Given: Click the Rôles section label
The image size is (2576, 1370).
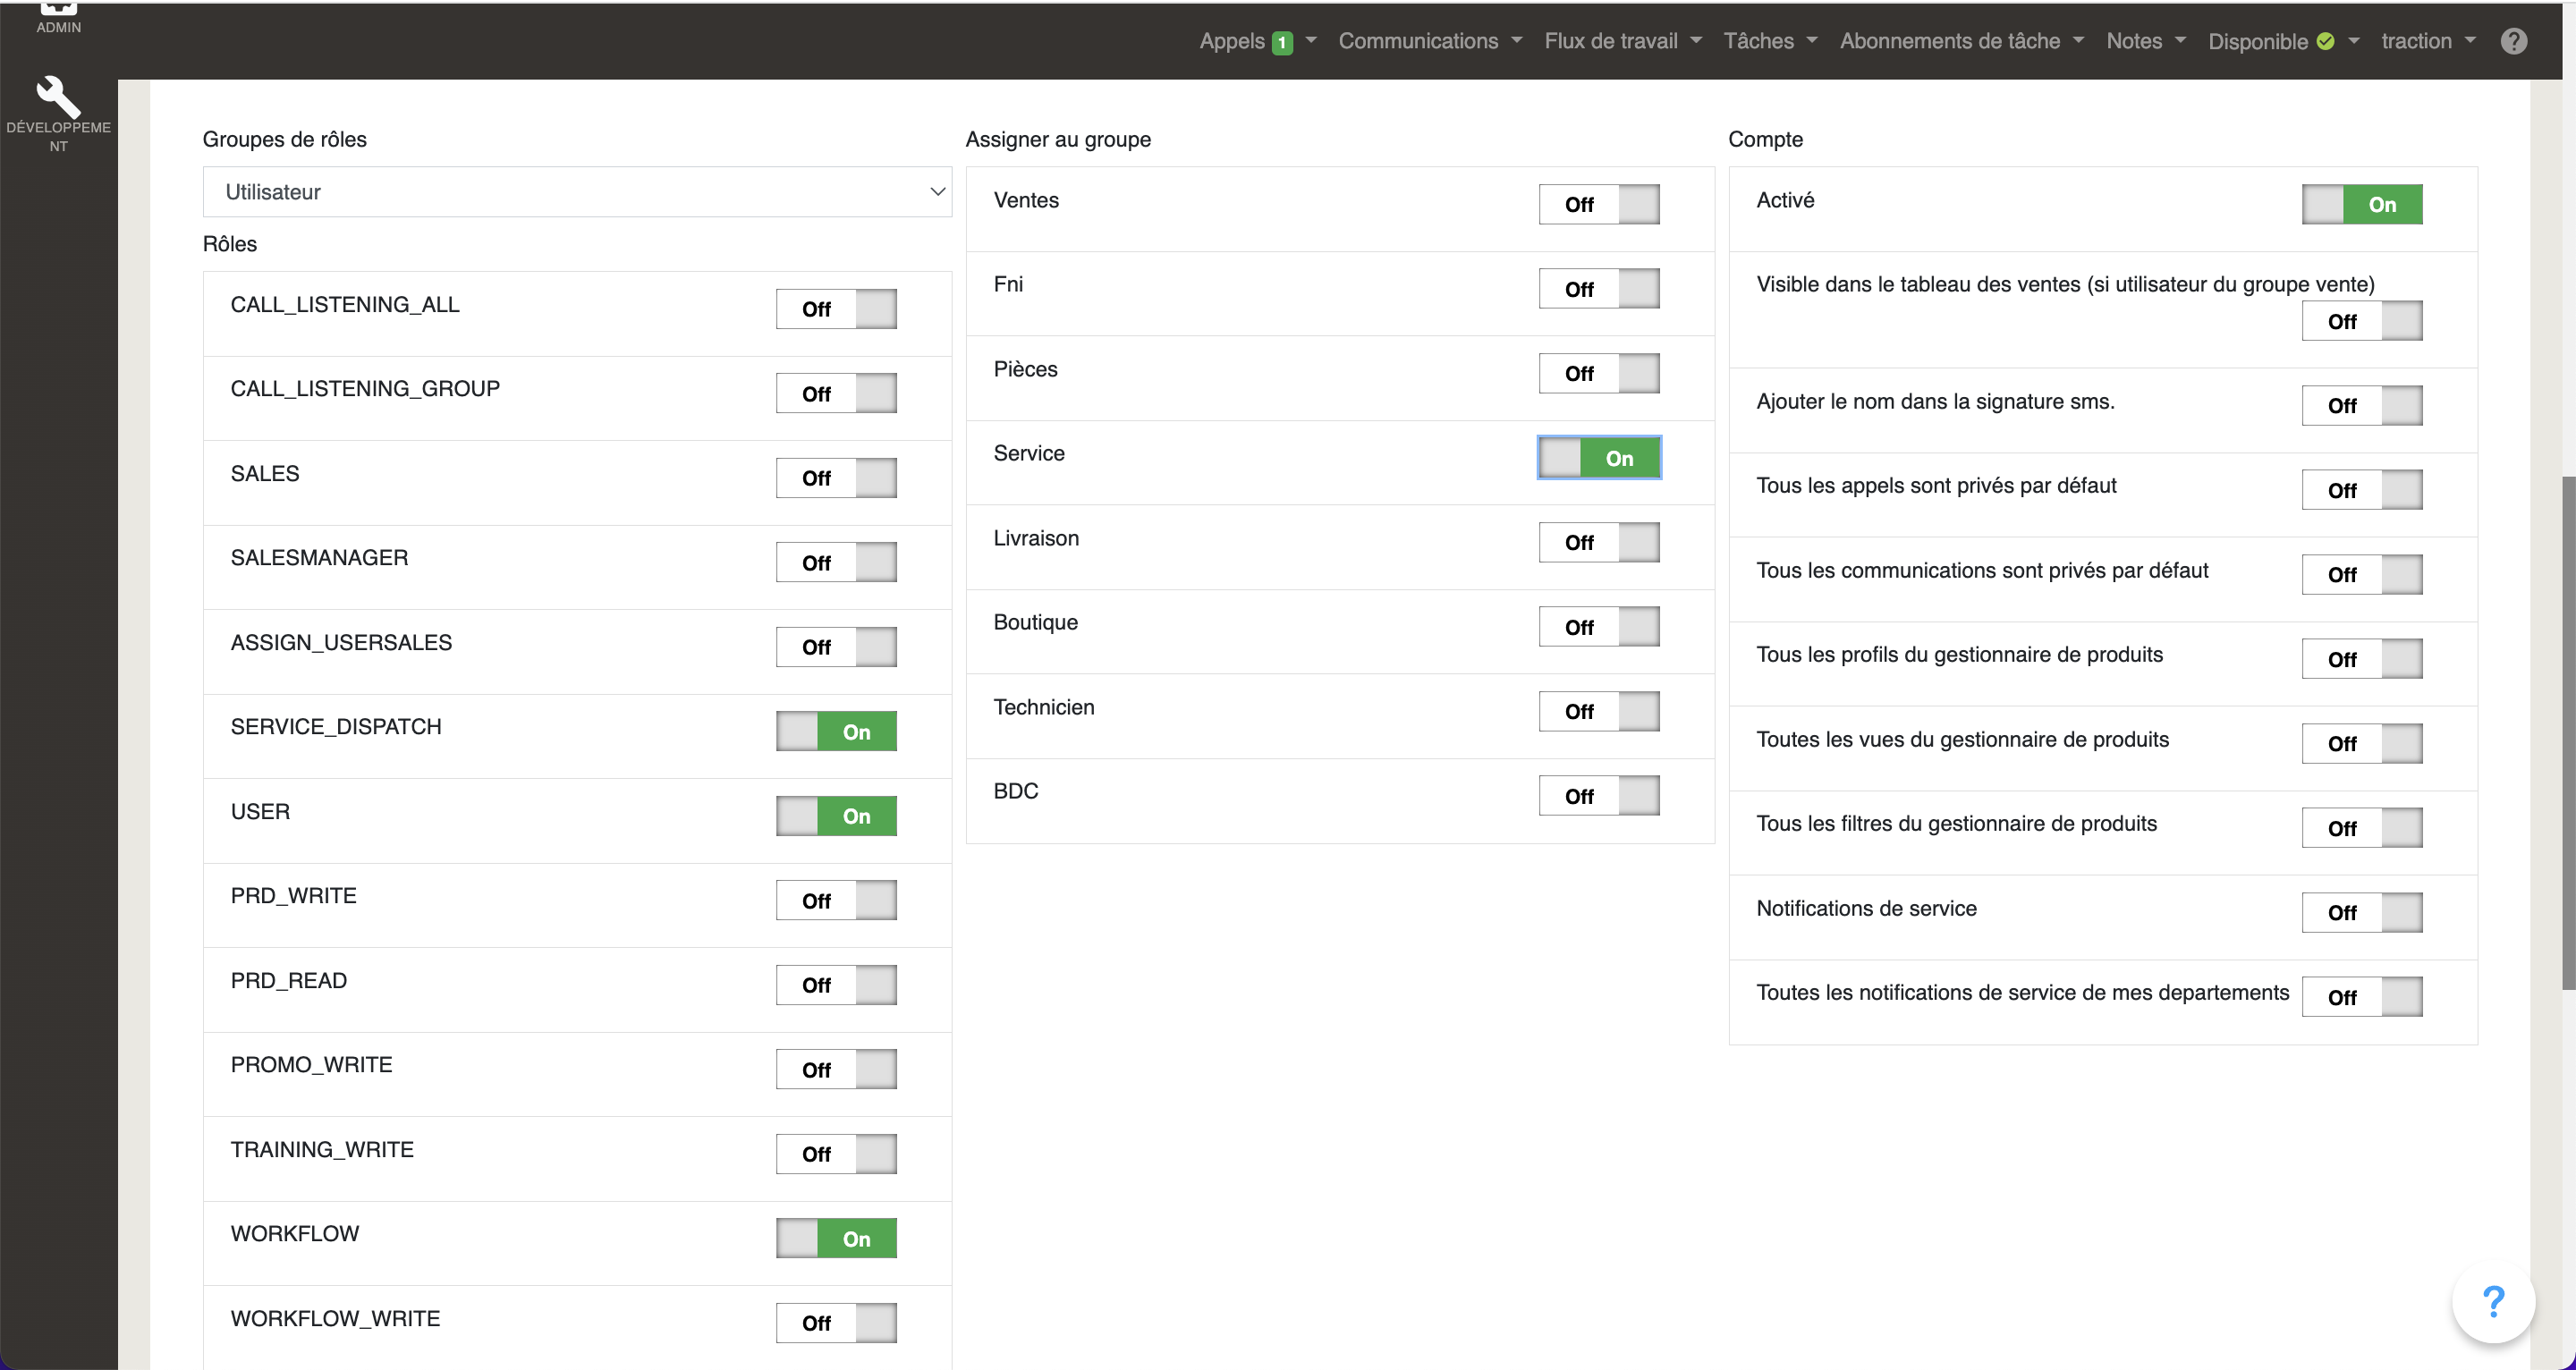Looking at the screenshot, I should tap(230, 244).
